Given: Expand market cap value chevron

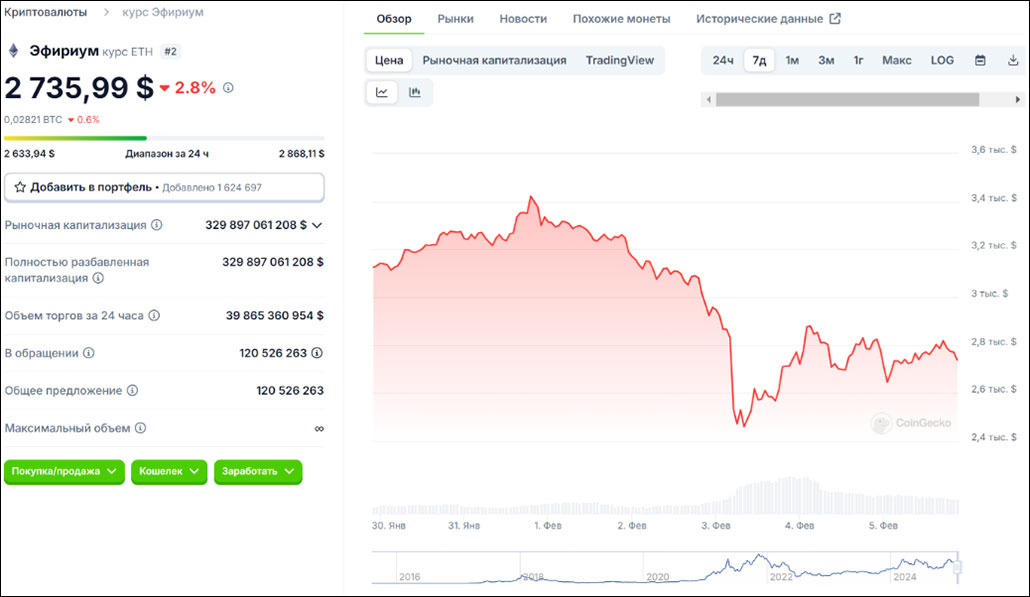Looking at the screenshot, I should pyautogui.click(x=317, y=225).
